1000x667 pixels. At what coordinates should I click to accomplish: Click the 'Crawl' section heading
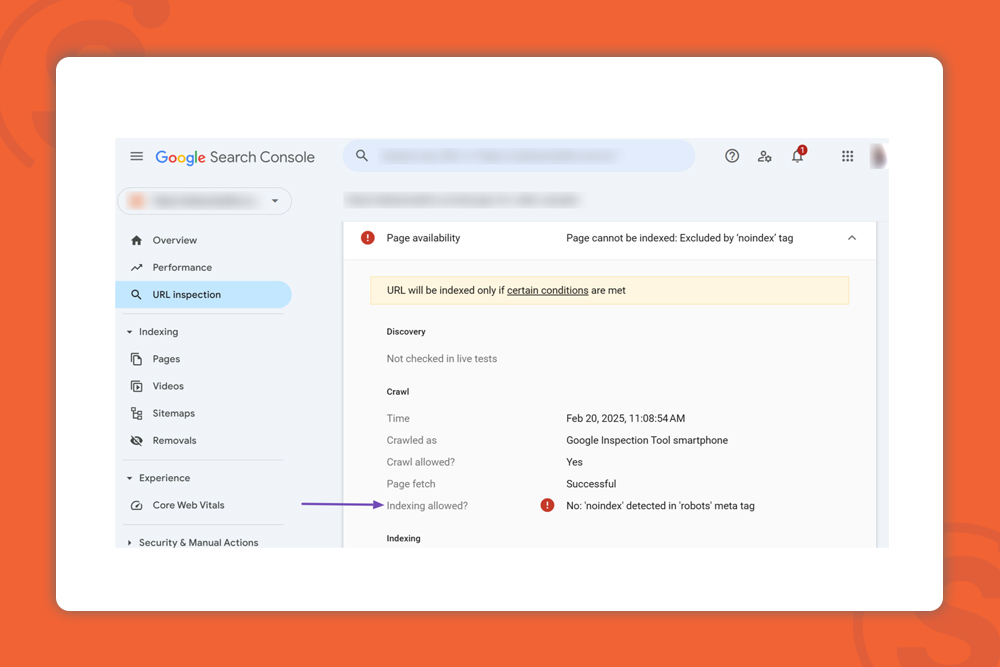pos(397,392)
